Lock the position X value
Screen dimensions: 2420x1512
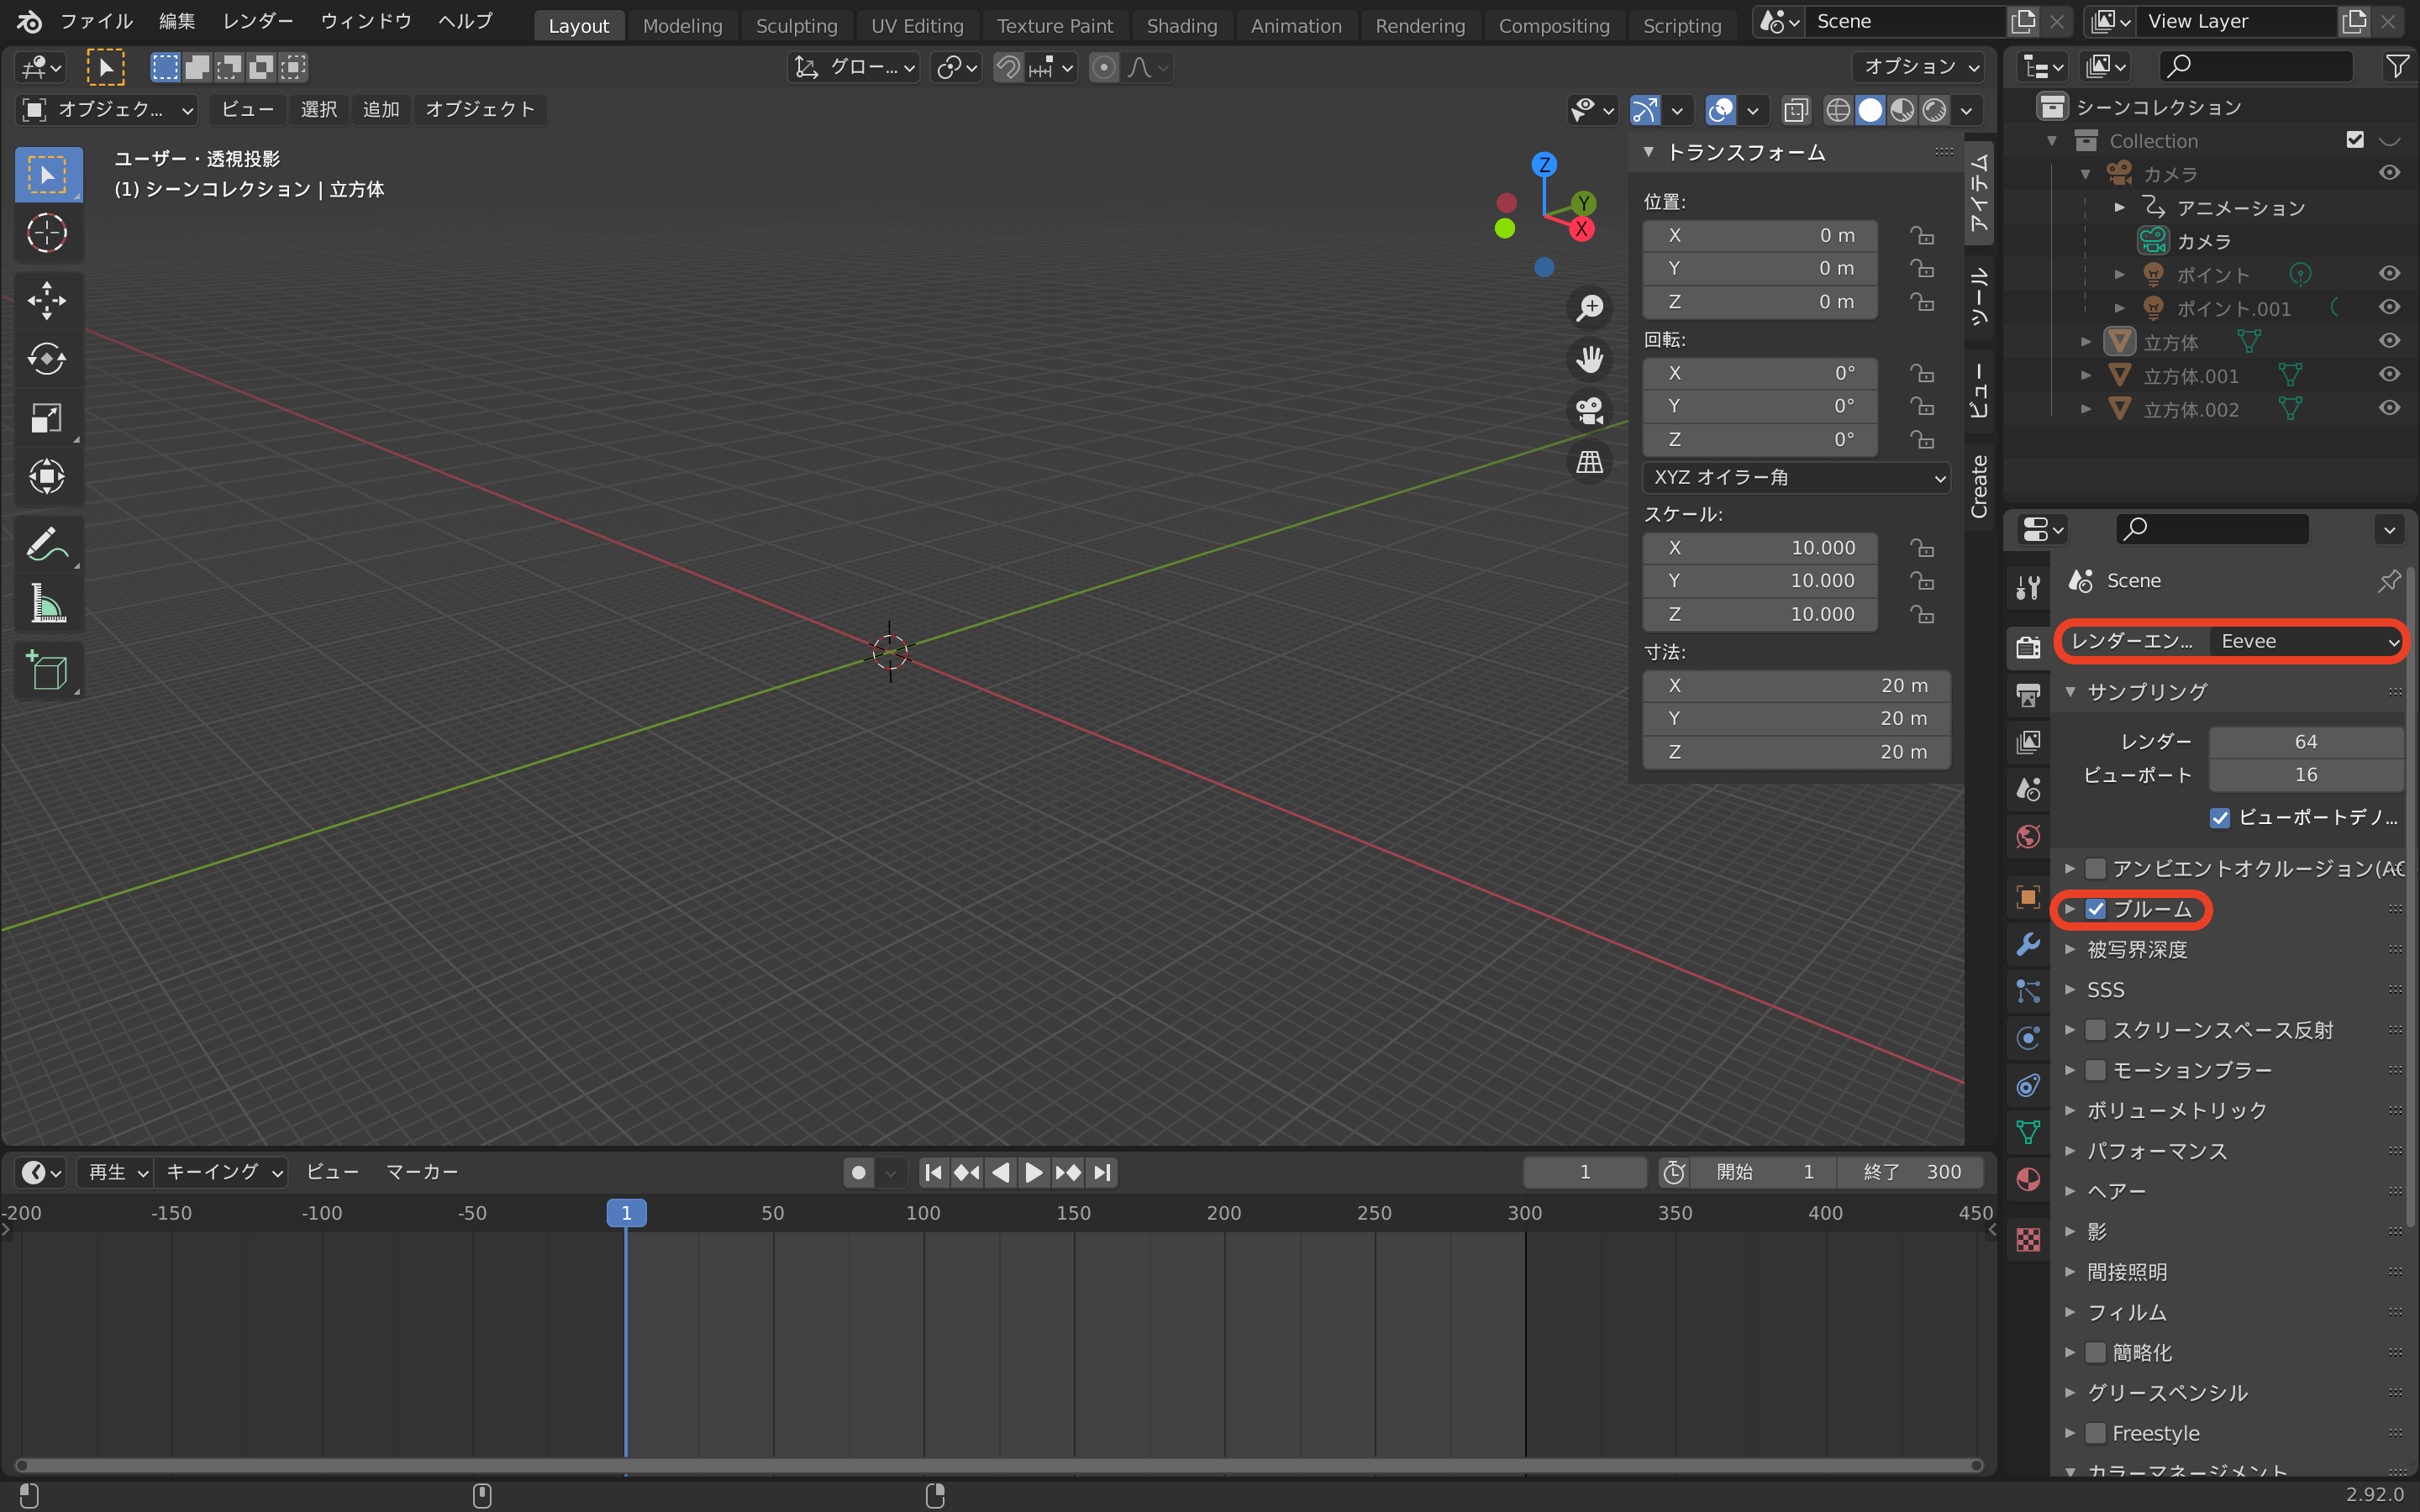[1921, 235]
